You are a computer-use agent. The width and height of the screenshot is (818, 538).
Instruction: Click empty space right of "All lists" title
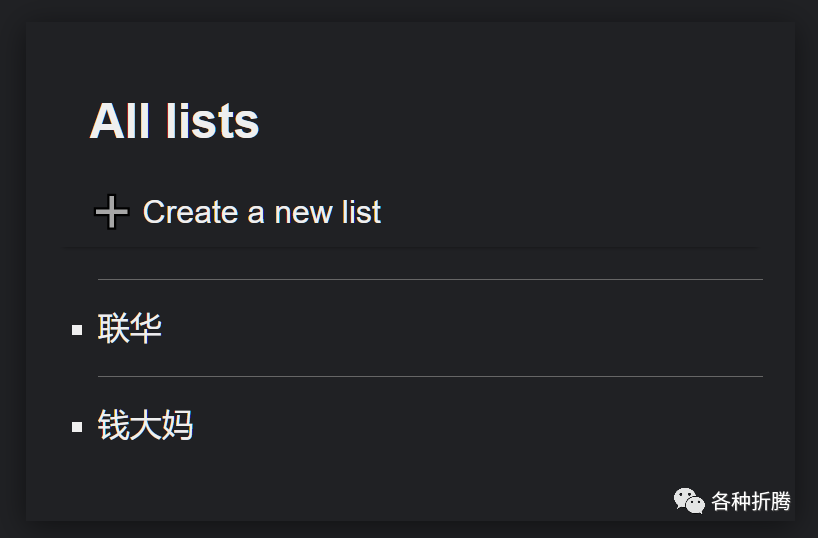[x=500, y=121]
